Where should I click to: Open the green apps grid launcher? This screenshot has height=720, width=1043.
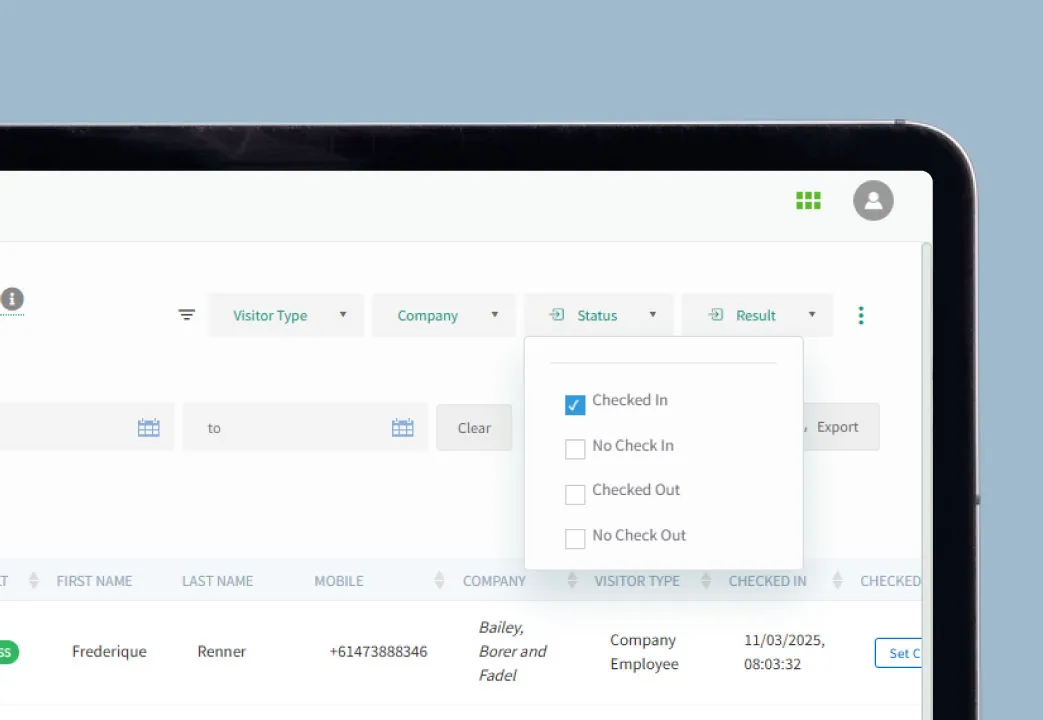click(x=808, y=200)
